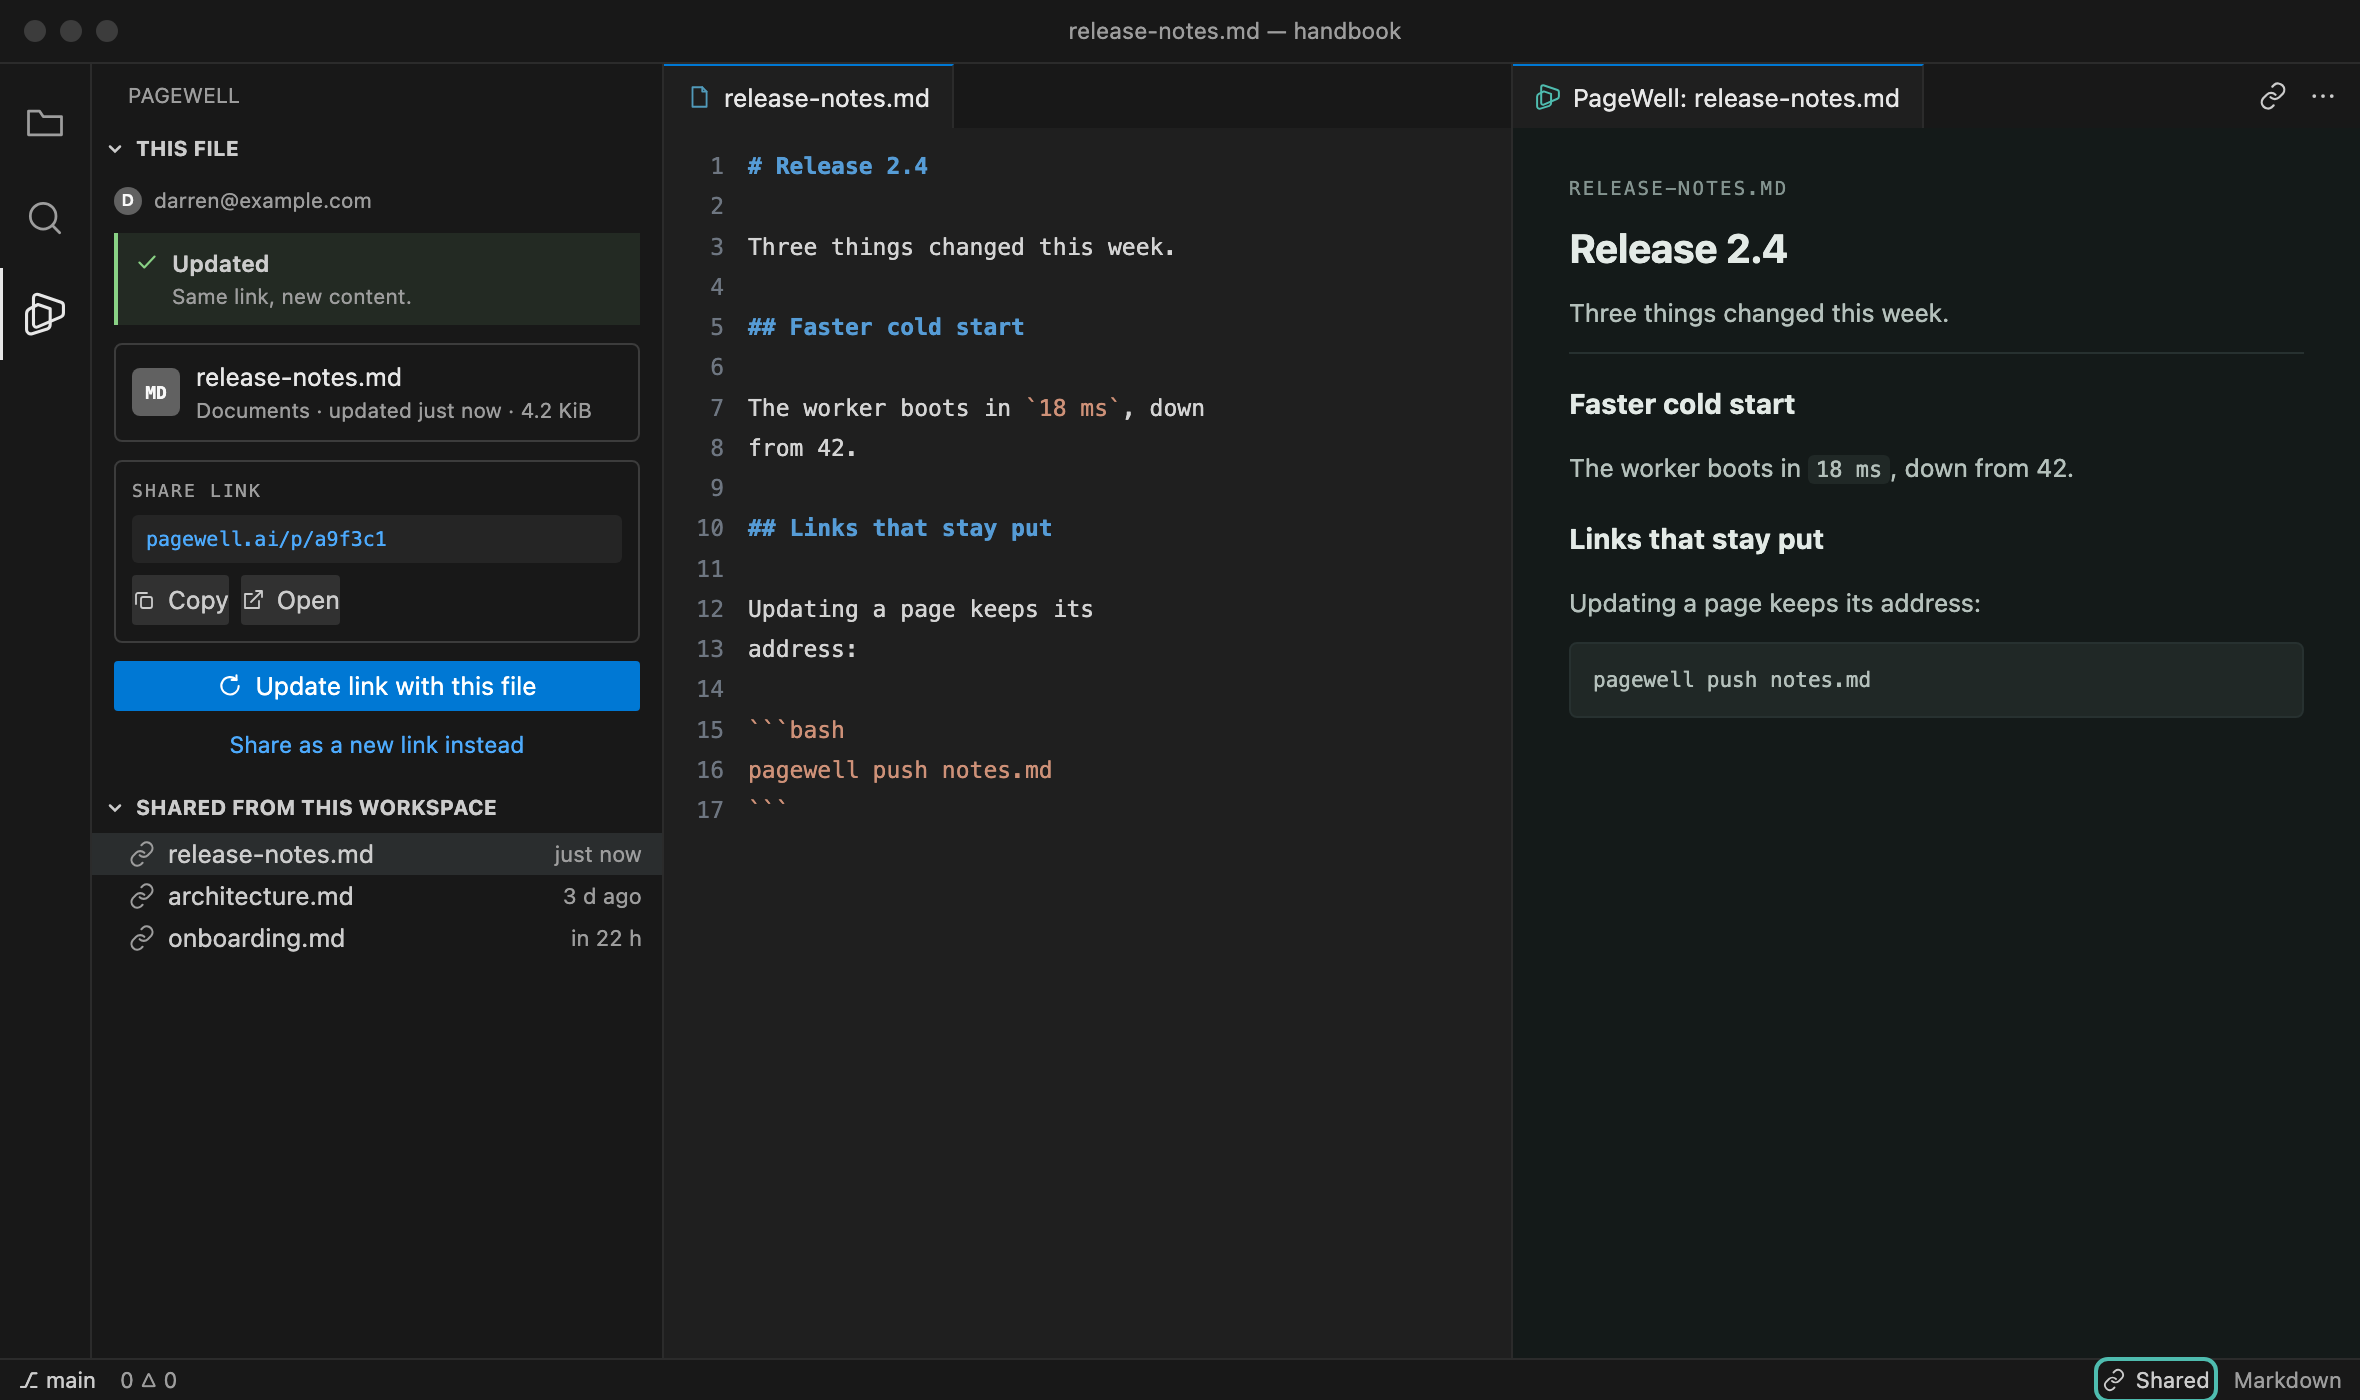The height and width of the screenshot is (1400, 2360).
Task: Click the main branch in status bar
Action: point(58,1380)
